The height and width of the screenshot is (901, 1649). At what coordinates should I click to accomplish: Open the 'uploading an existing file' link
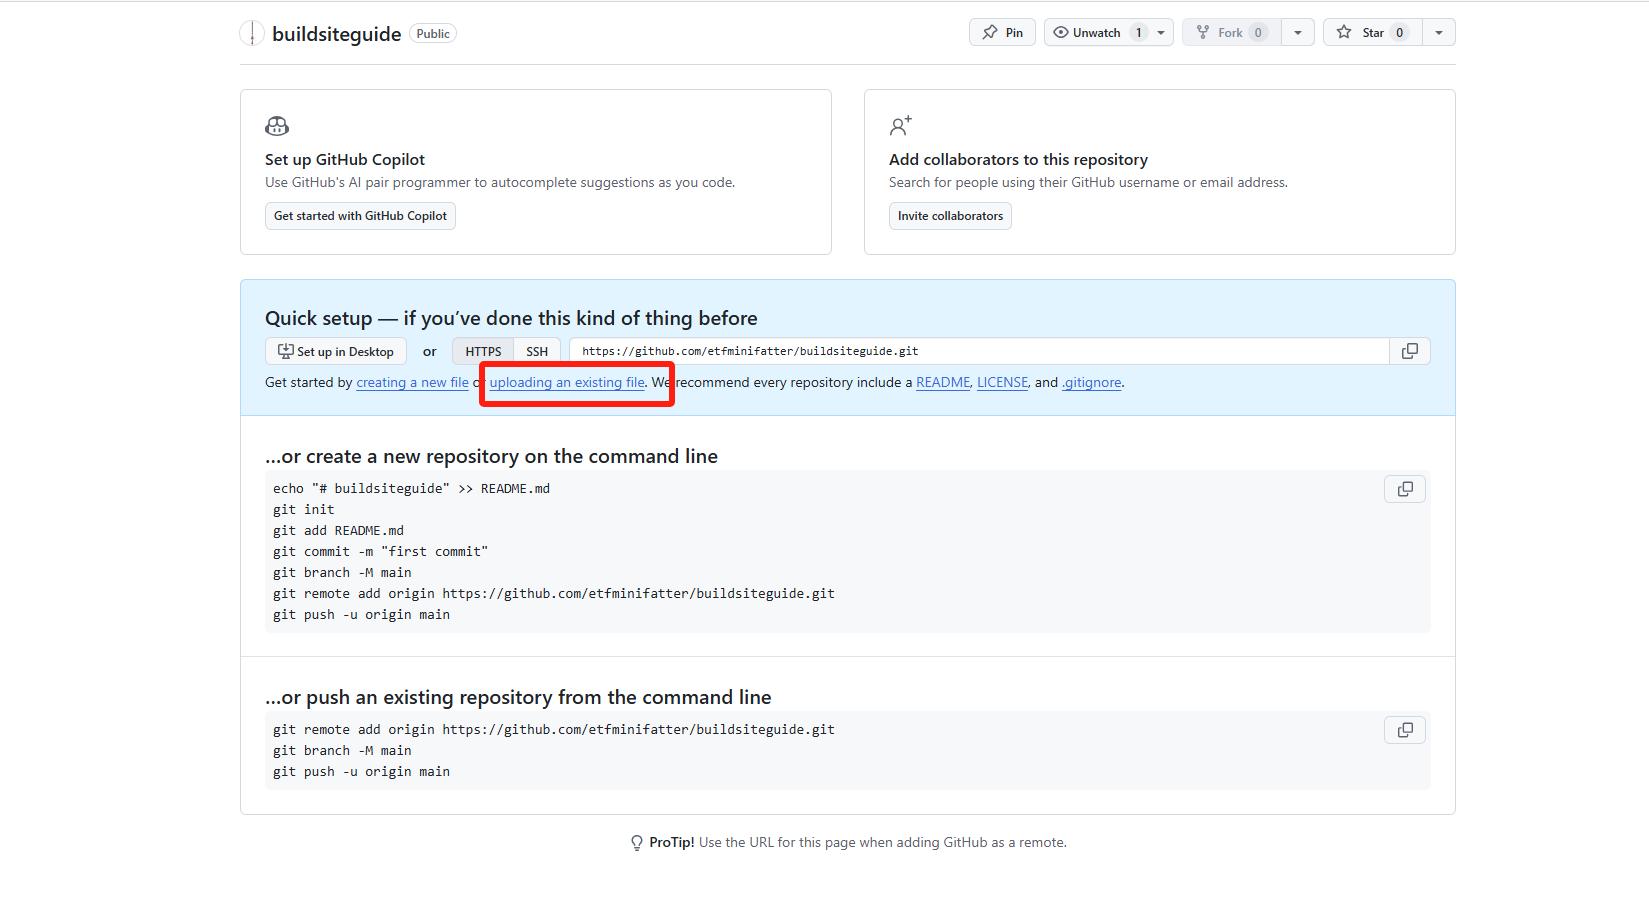tap(567, 383)
